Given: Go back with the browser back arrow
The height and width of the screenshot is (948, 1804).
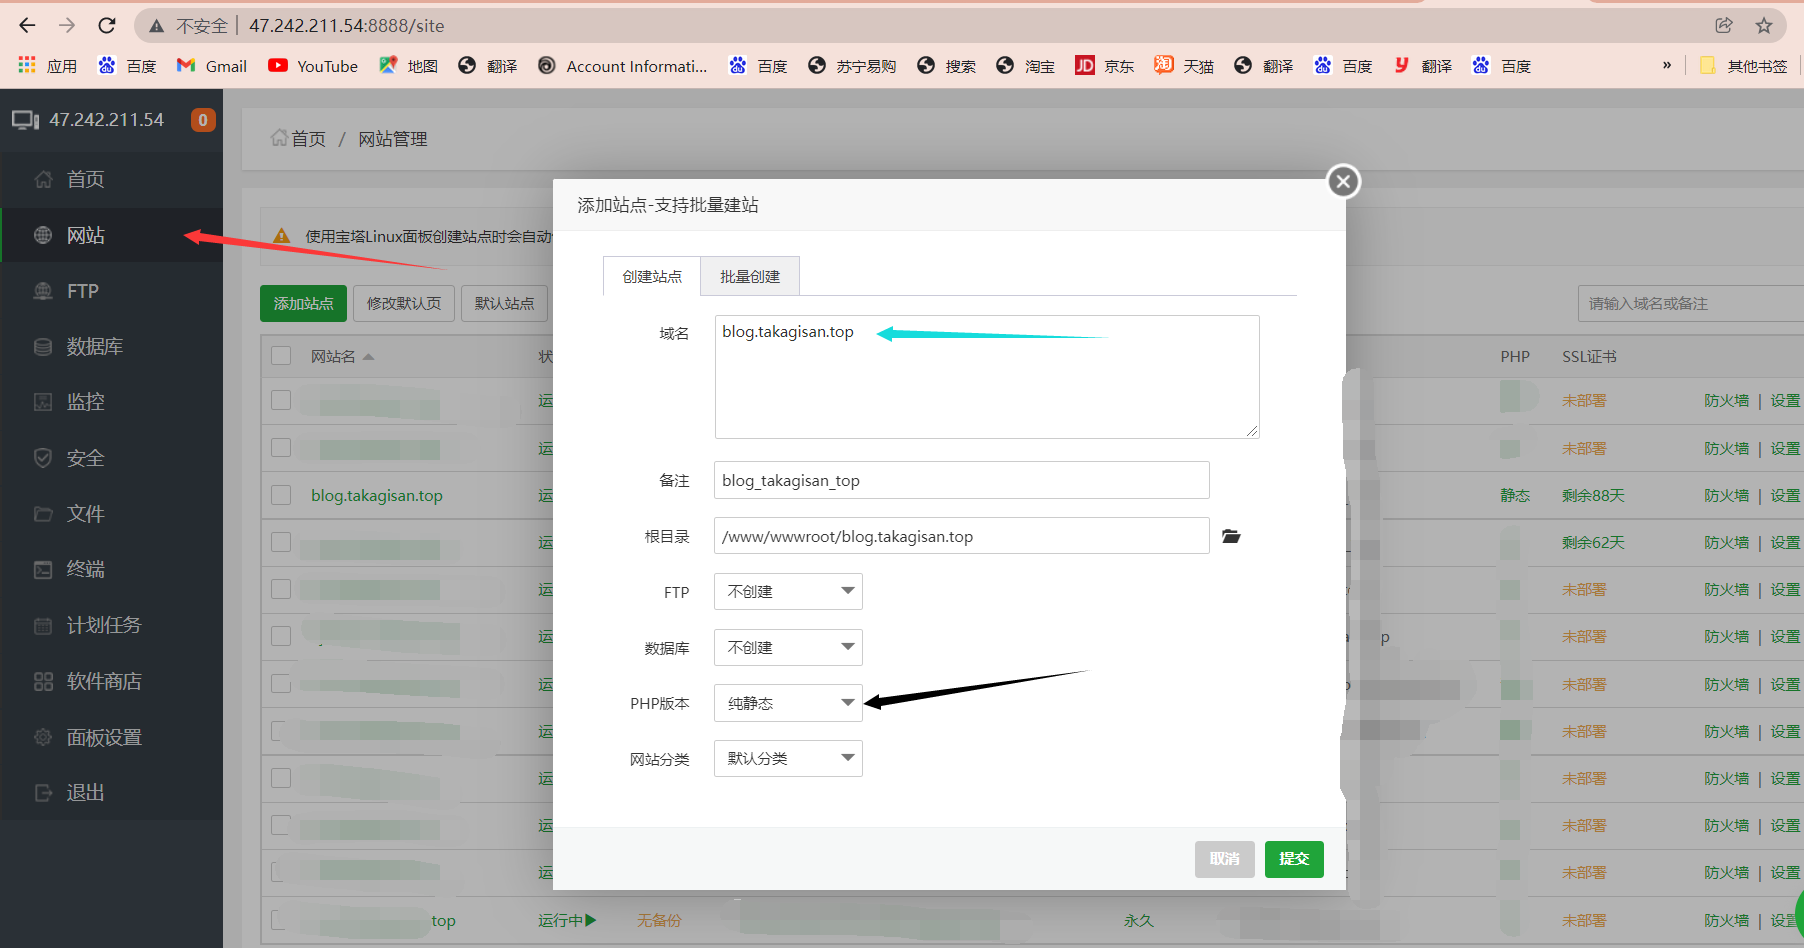Looking at the screenshot, I should (x=27, y=25).
